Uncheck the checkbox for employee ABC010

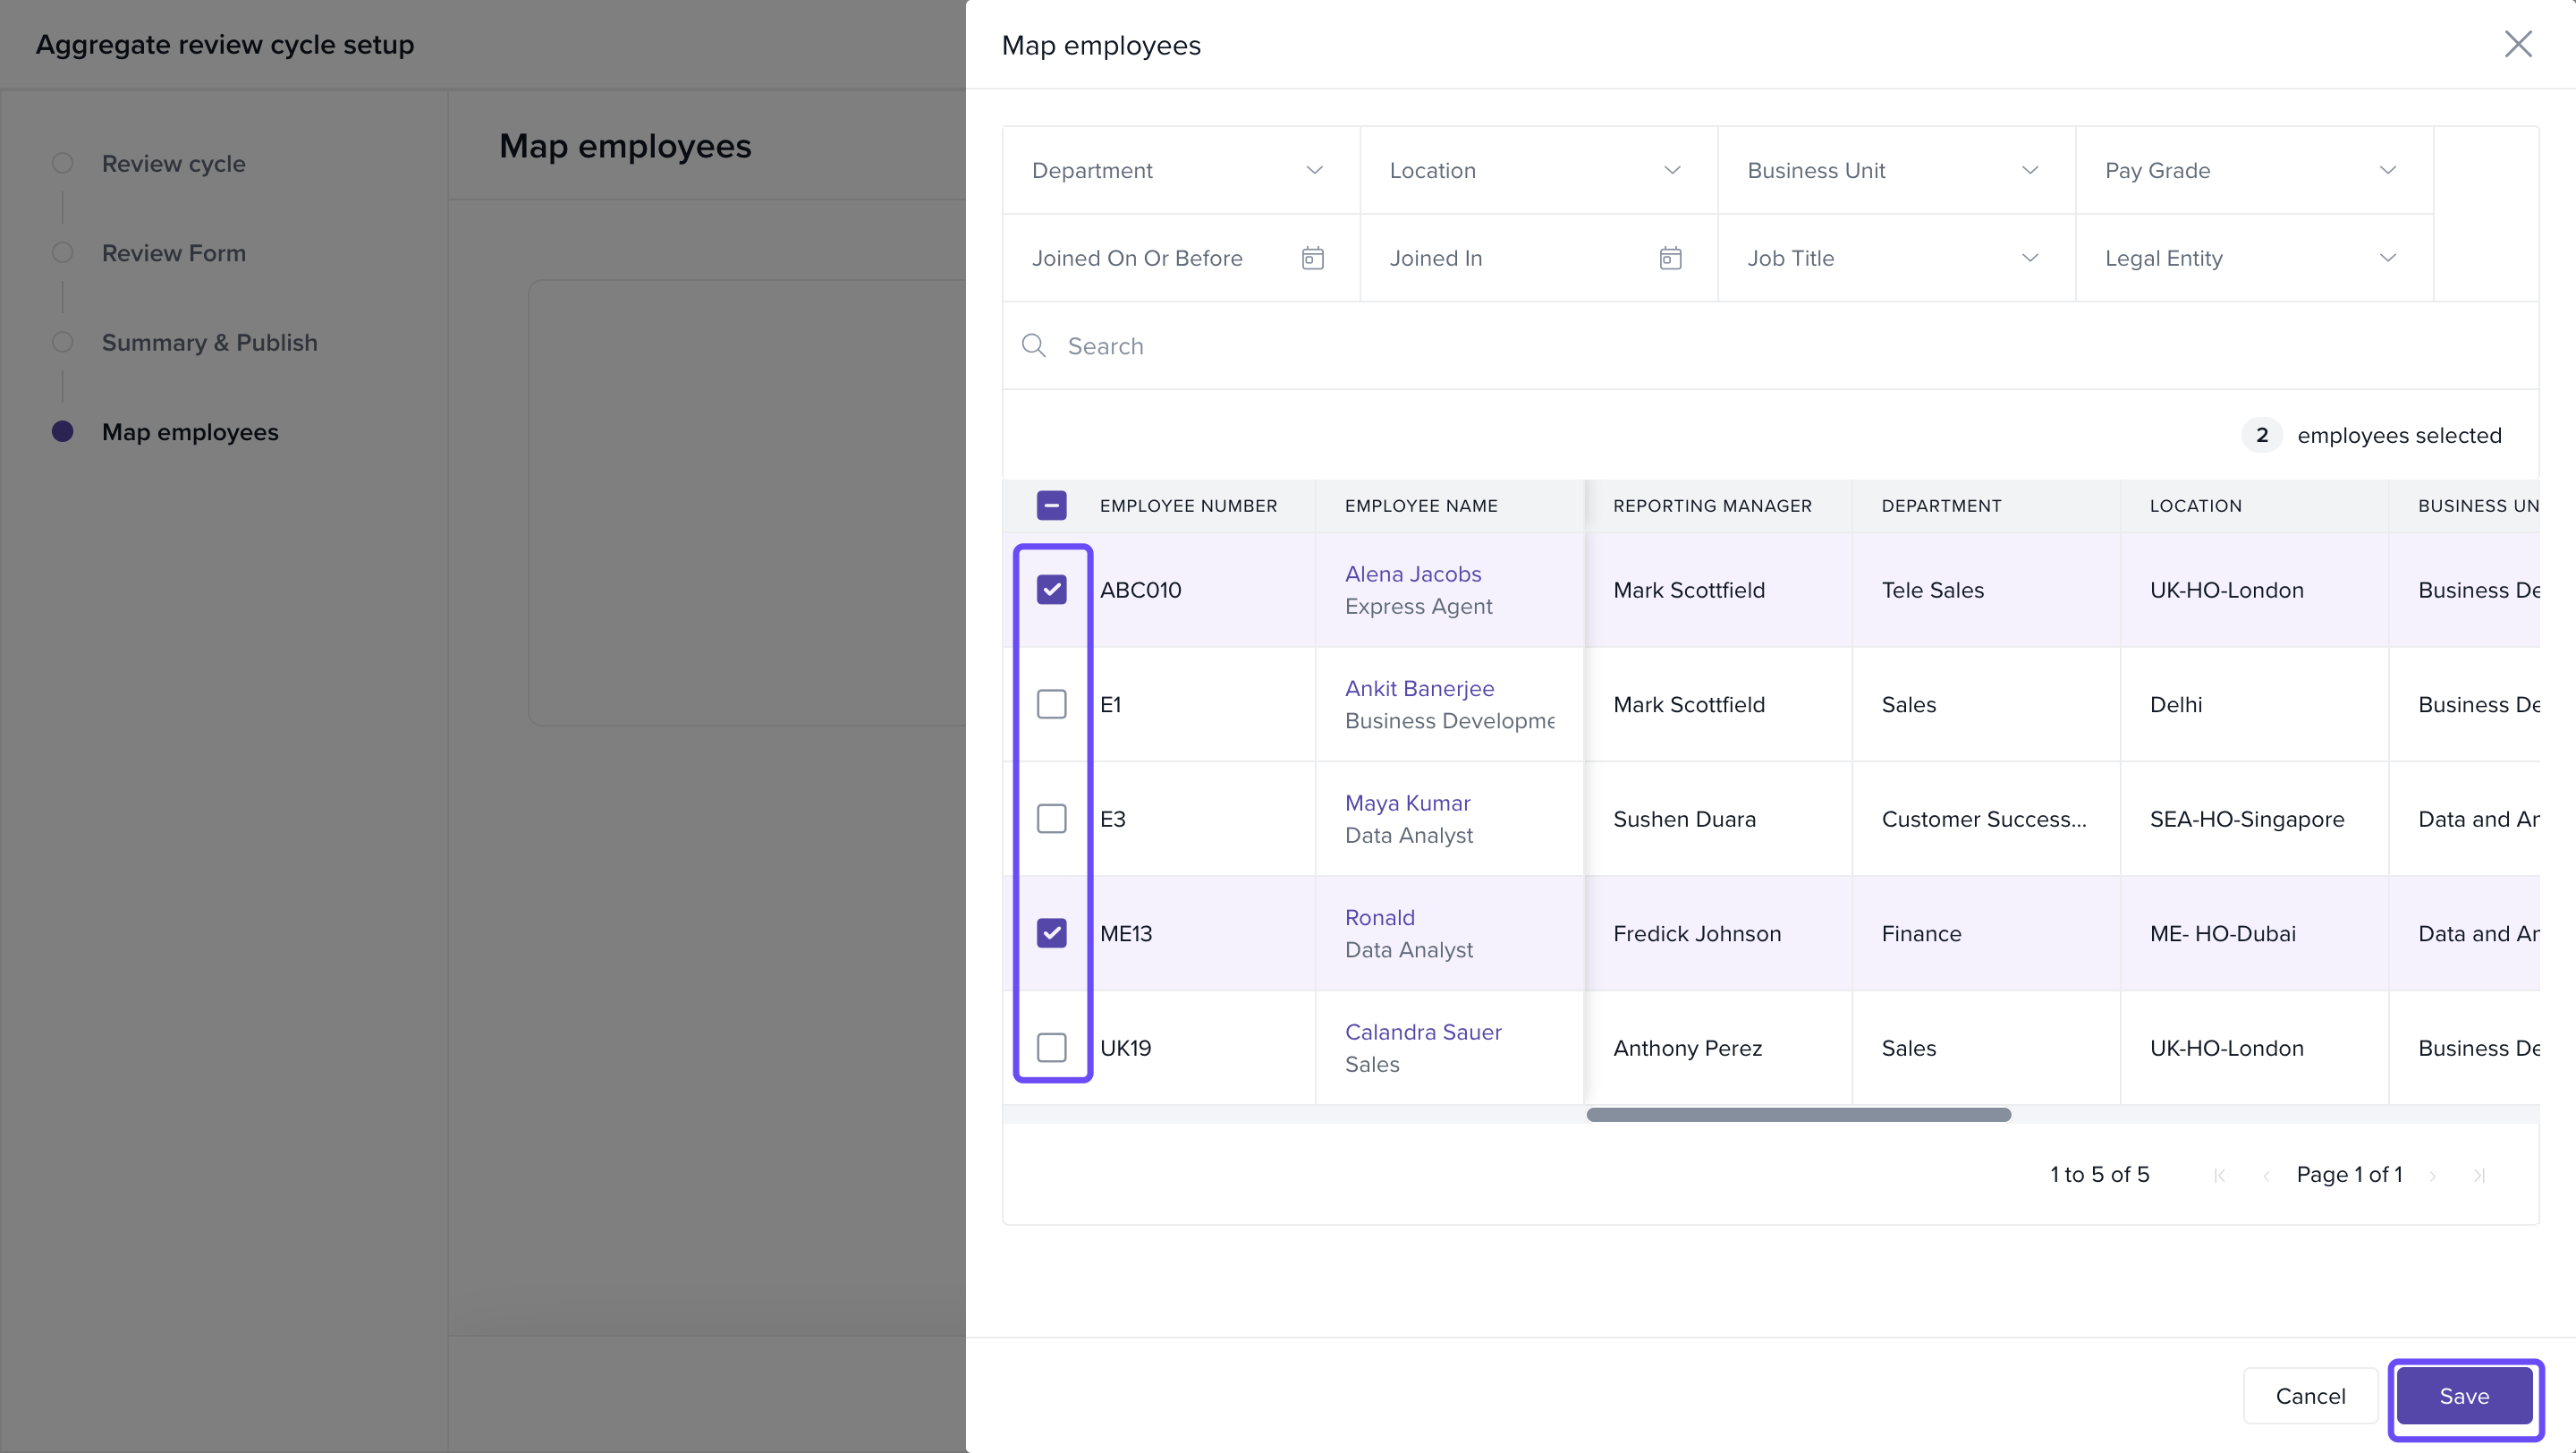pyautogui.click(x=1051, y=590)
